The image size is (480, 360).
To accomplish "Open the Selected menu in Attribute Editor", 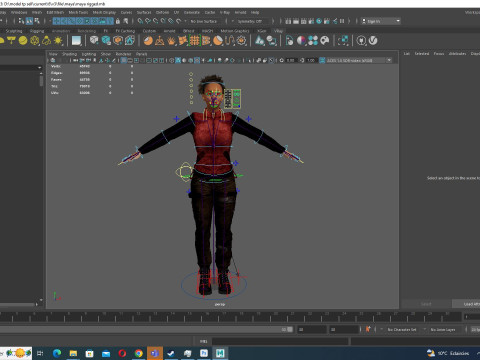I will click(422, 54).
